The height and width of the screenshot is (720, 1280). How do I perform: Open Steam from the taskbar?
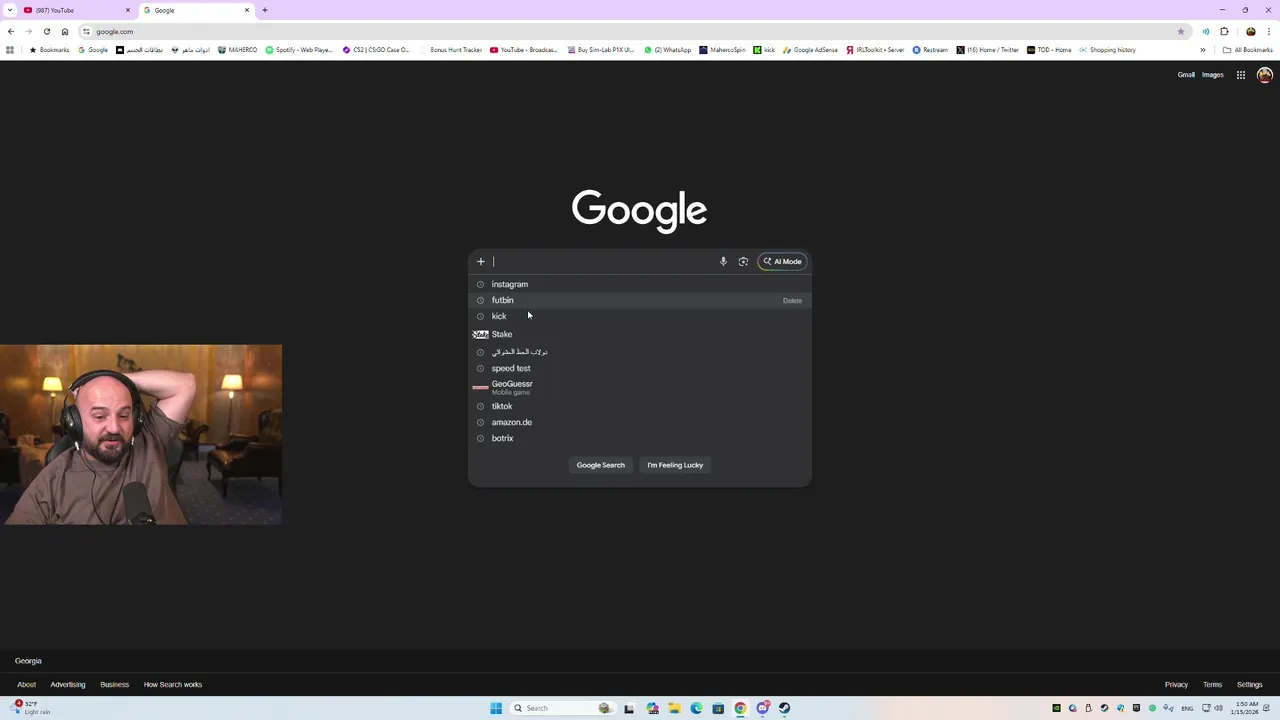pos(784,708)
